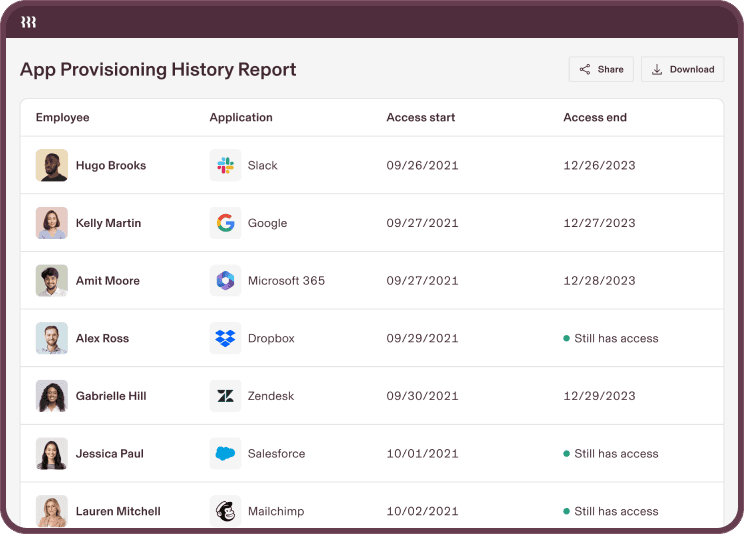Sort by the Application column header
The height and width of the screenshot is (534, 744).
click(241, 118)
